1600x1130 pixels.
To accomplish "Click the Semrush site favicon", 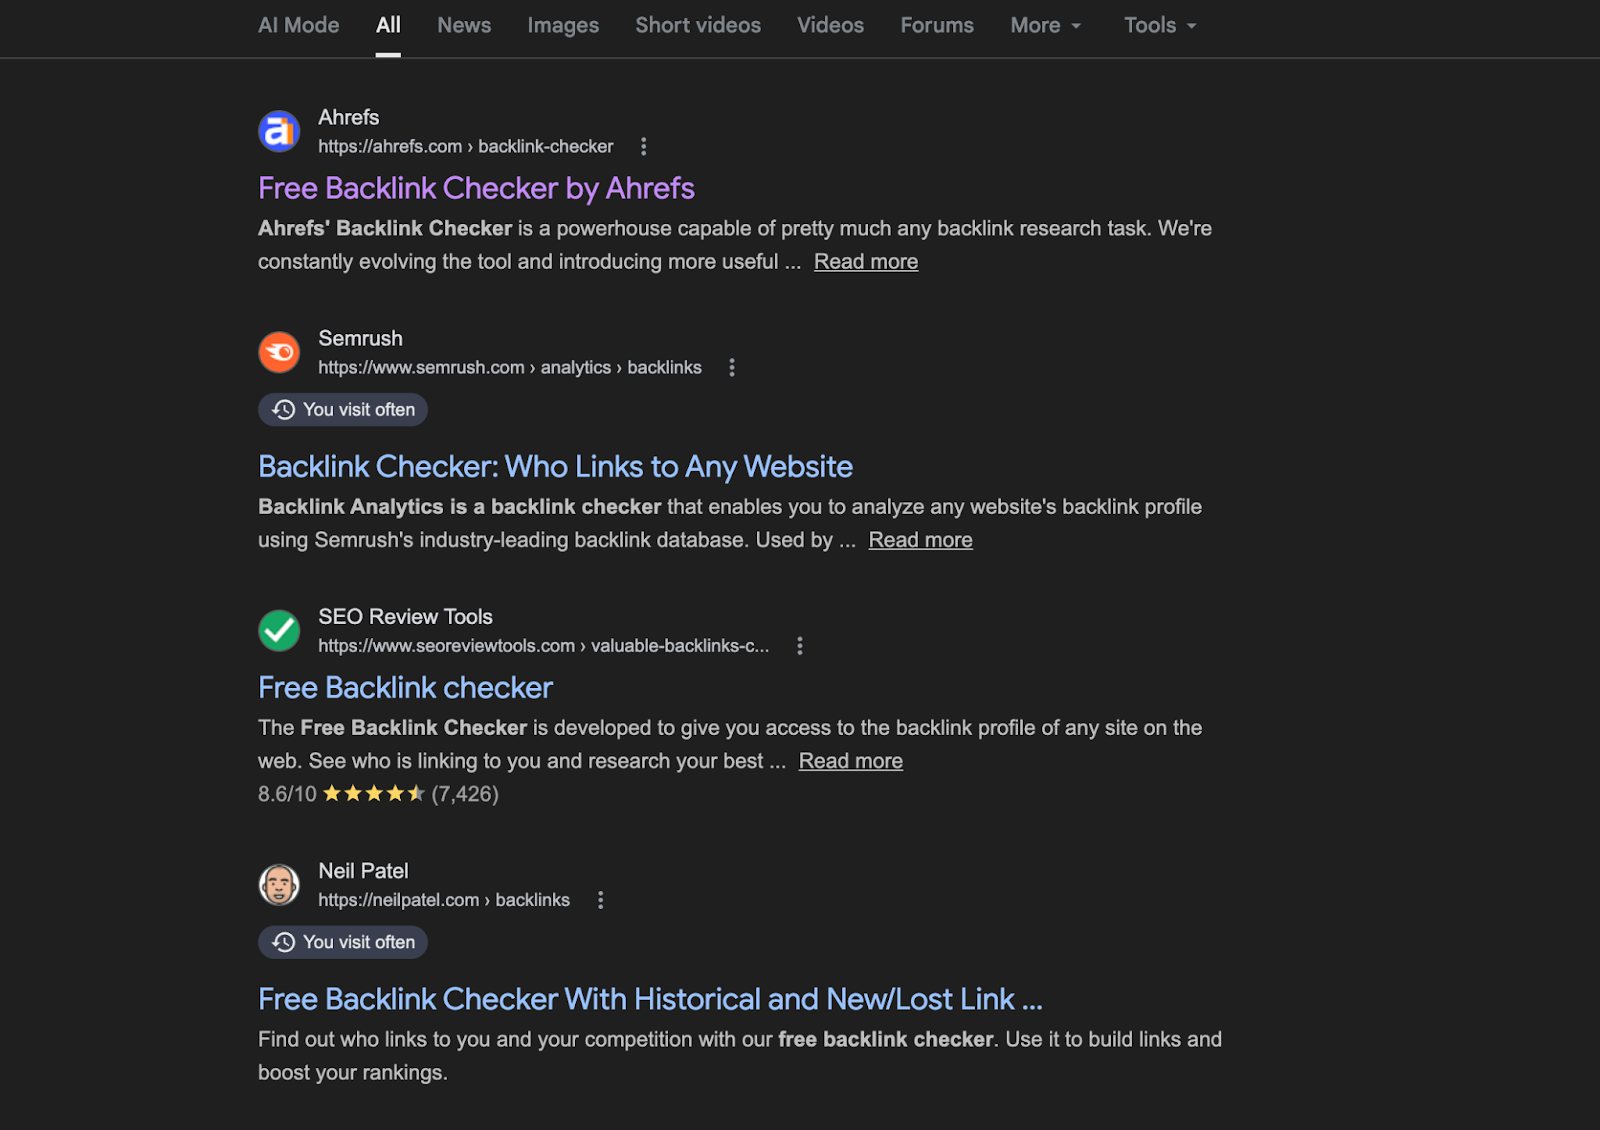I will [x=278, y=352].
